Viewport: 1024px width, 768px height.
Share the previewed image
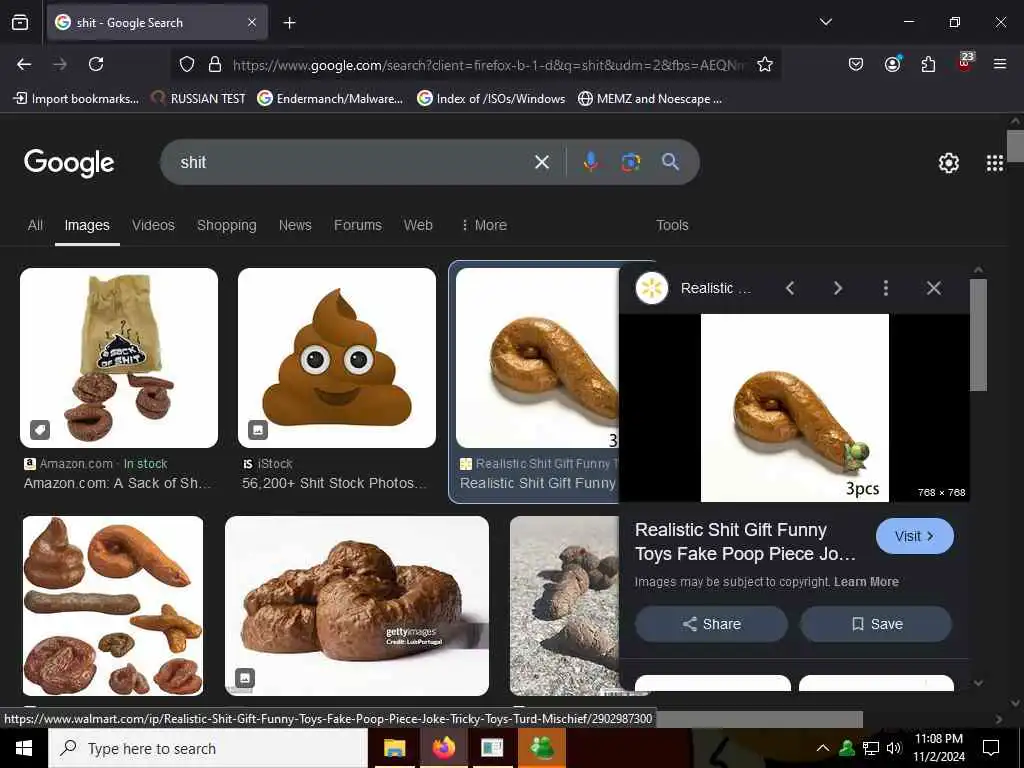click(711, 624)
